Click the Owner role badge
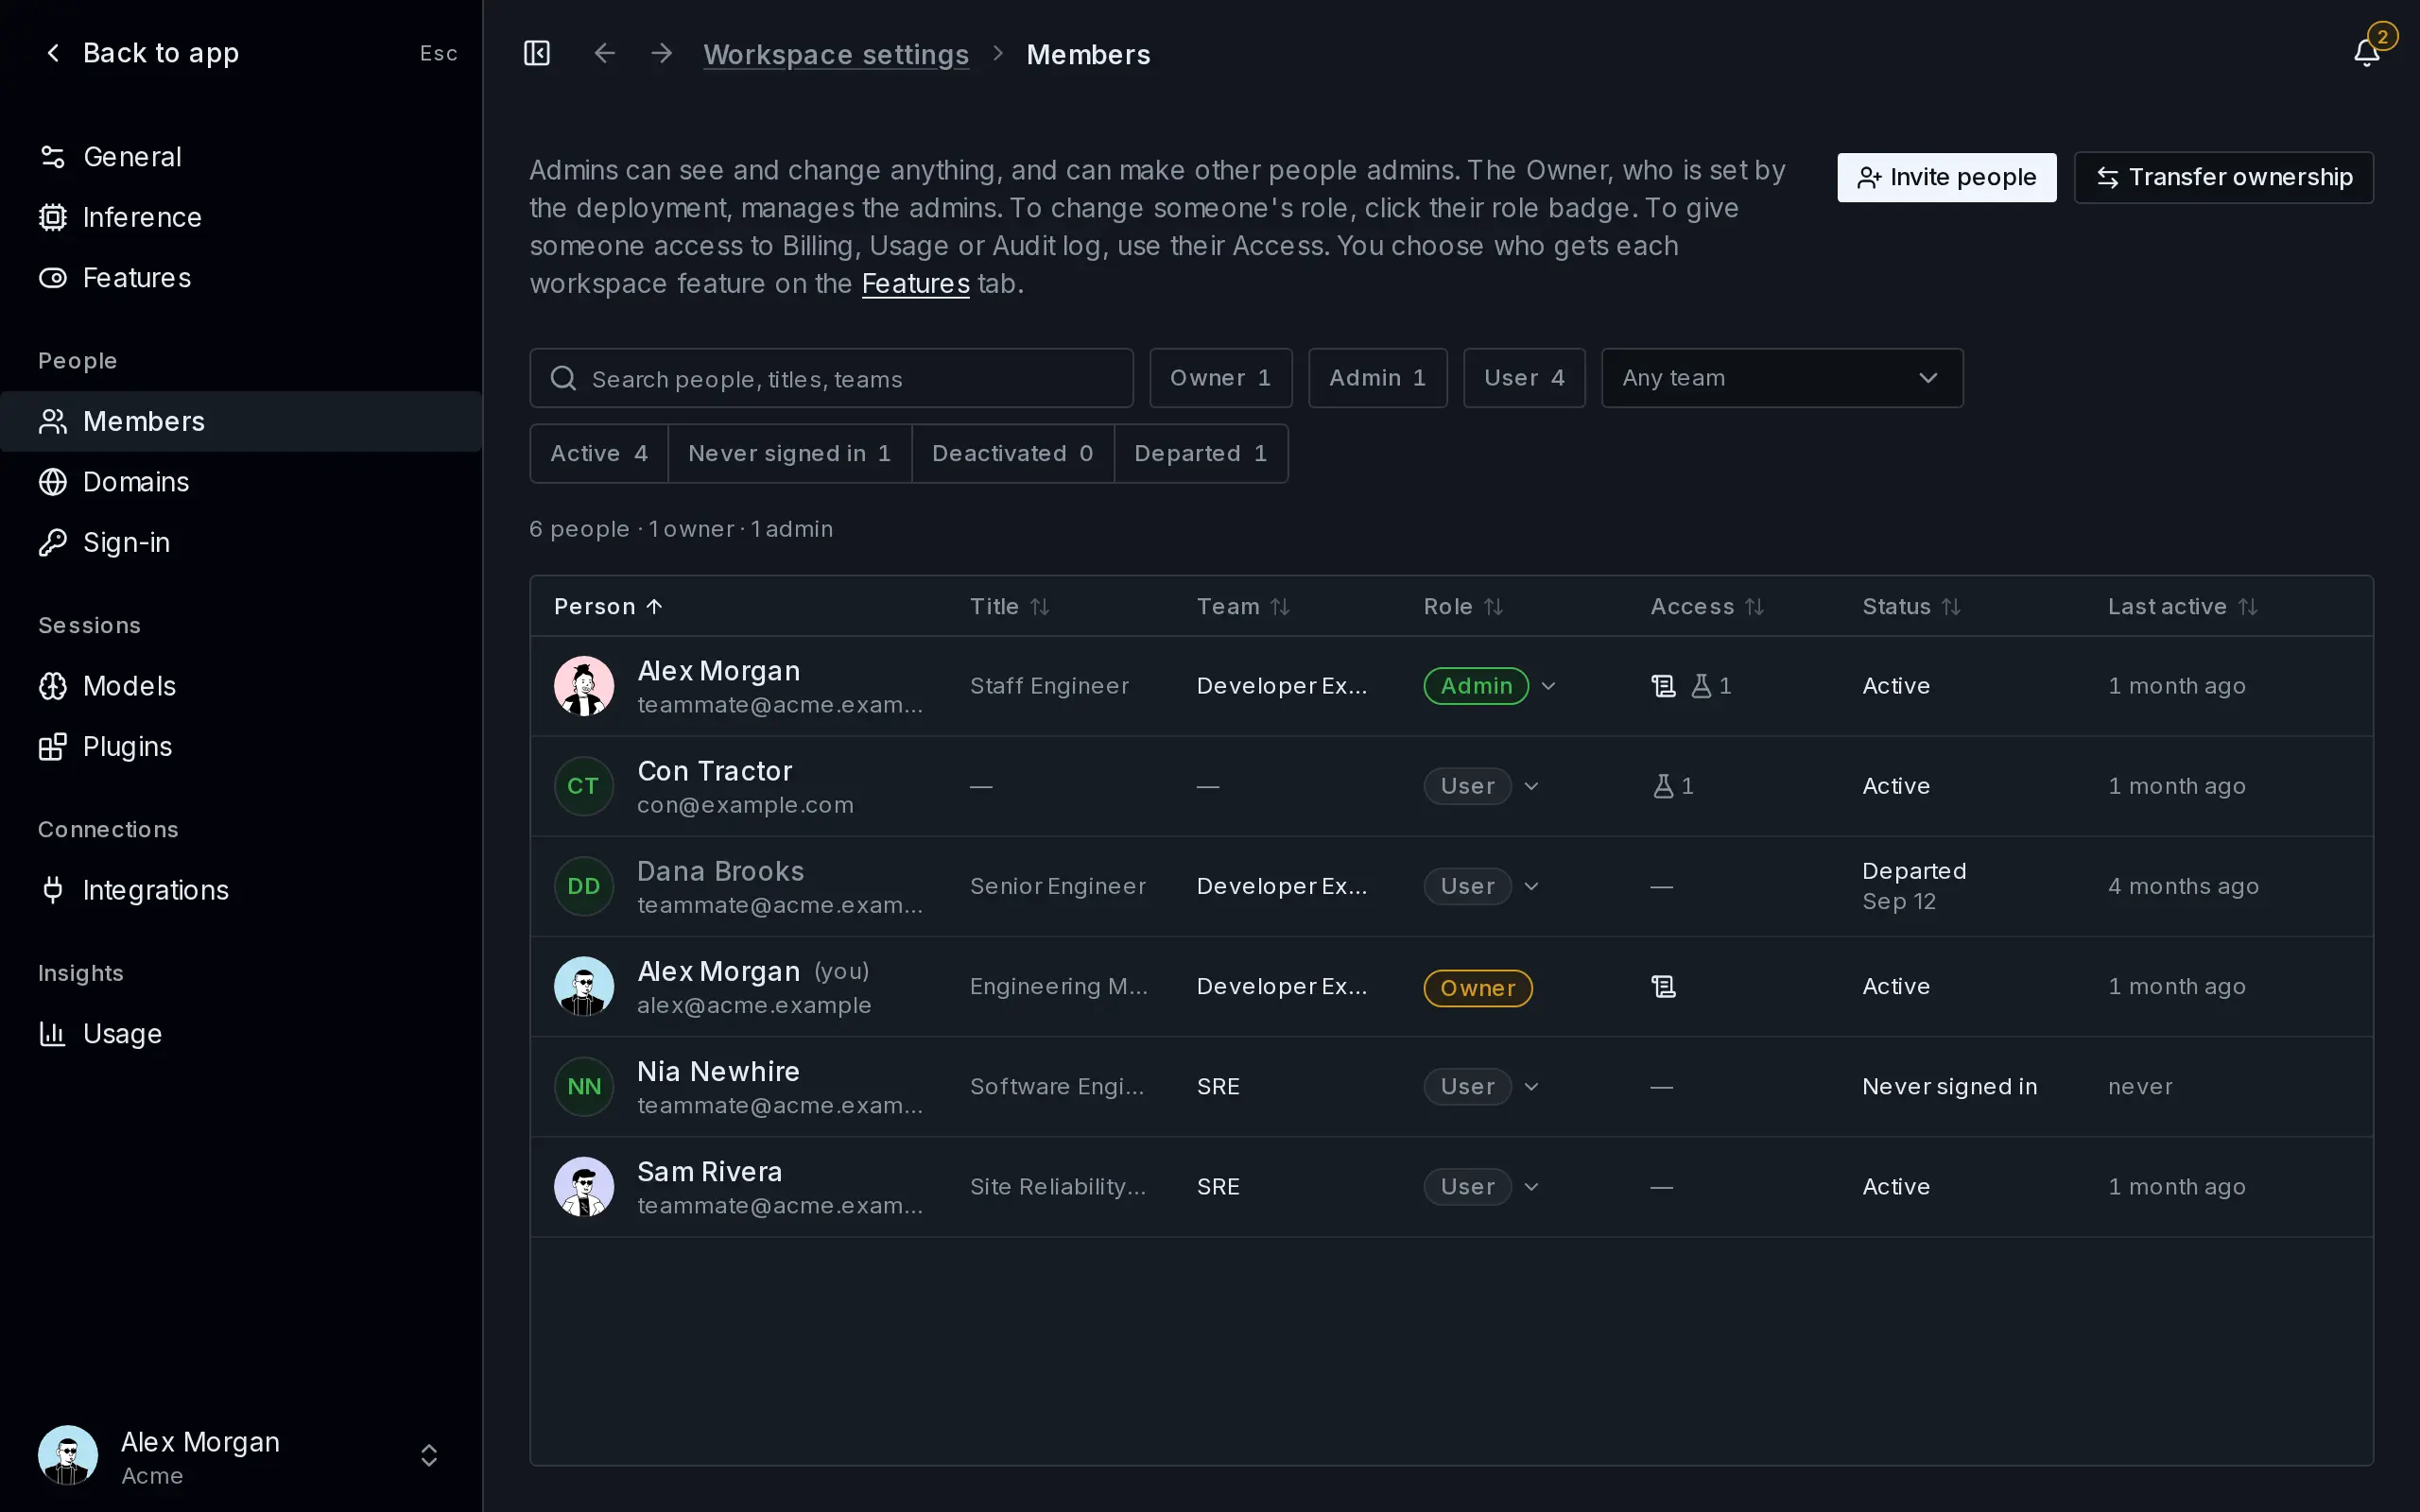 [1477, 988]
